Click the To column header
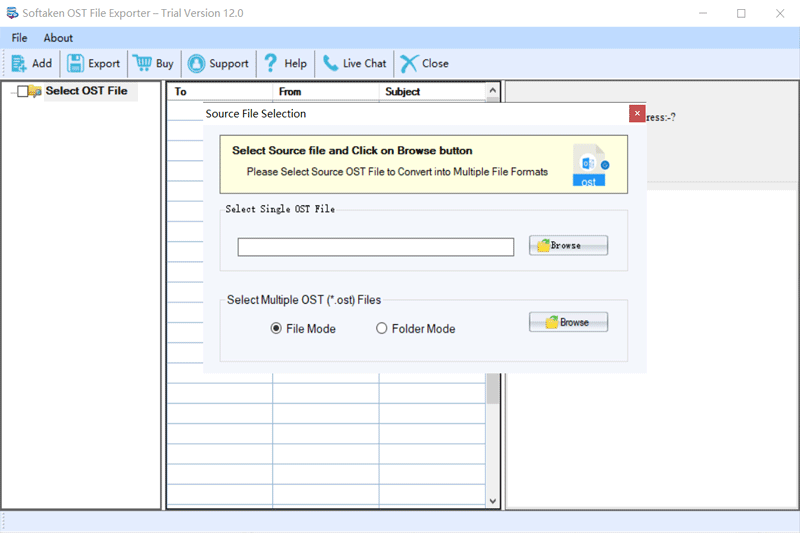800x533 pixels. pos(220,92)
